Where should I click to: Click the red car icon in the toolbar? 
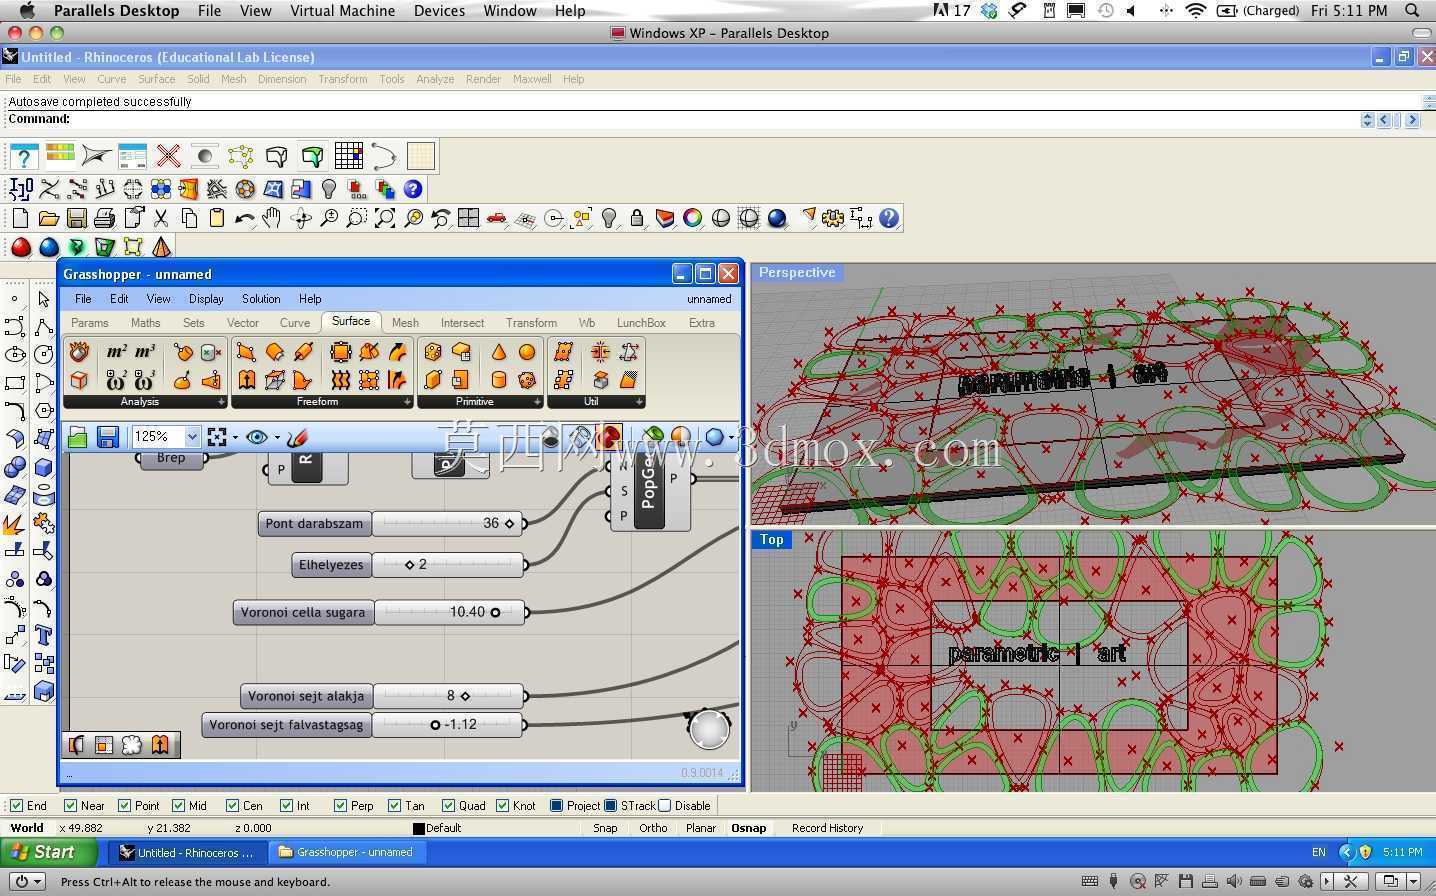pos(496,218)
